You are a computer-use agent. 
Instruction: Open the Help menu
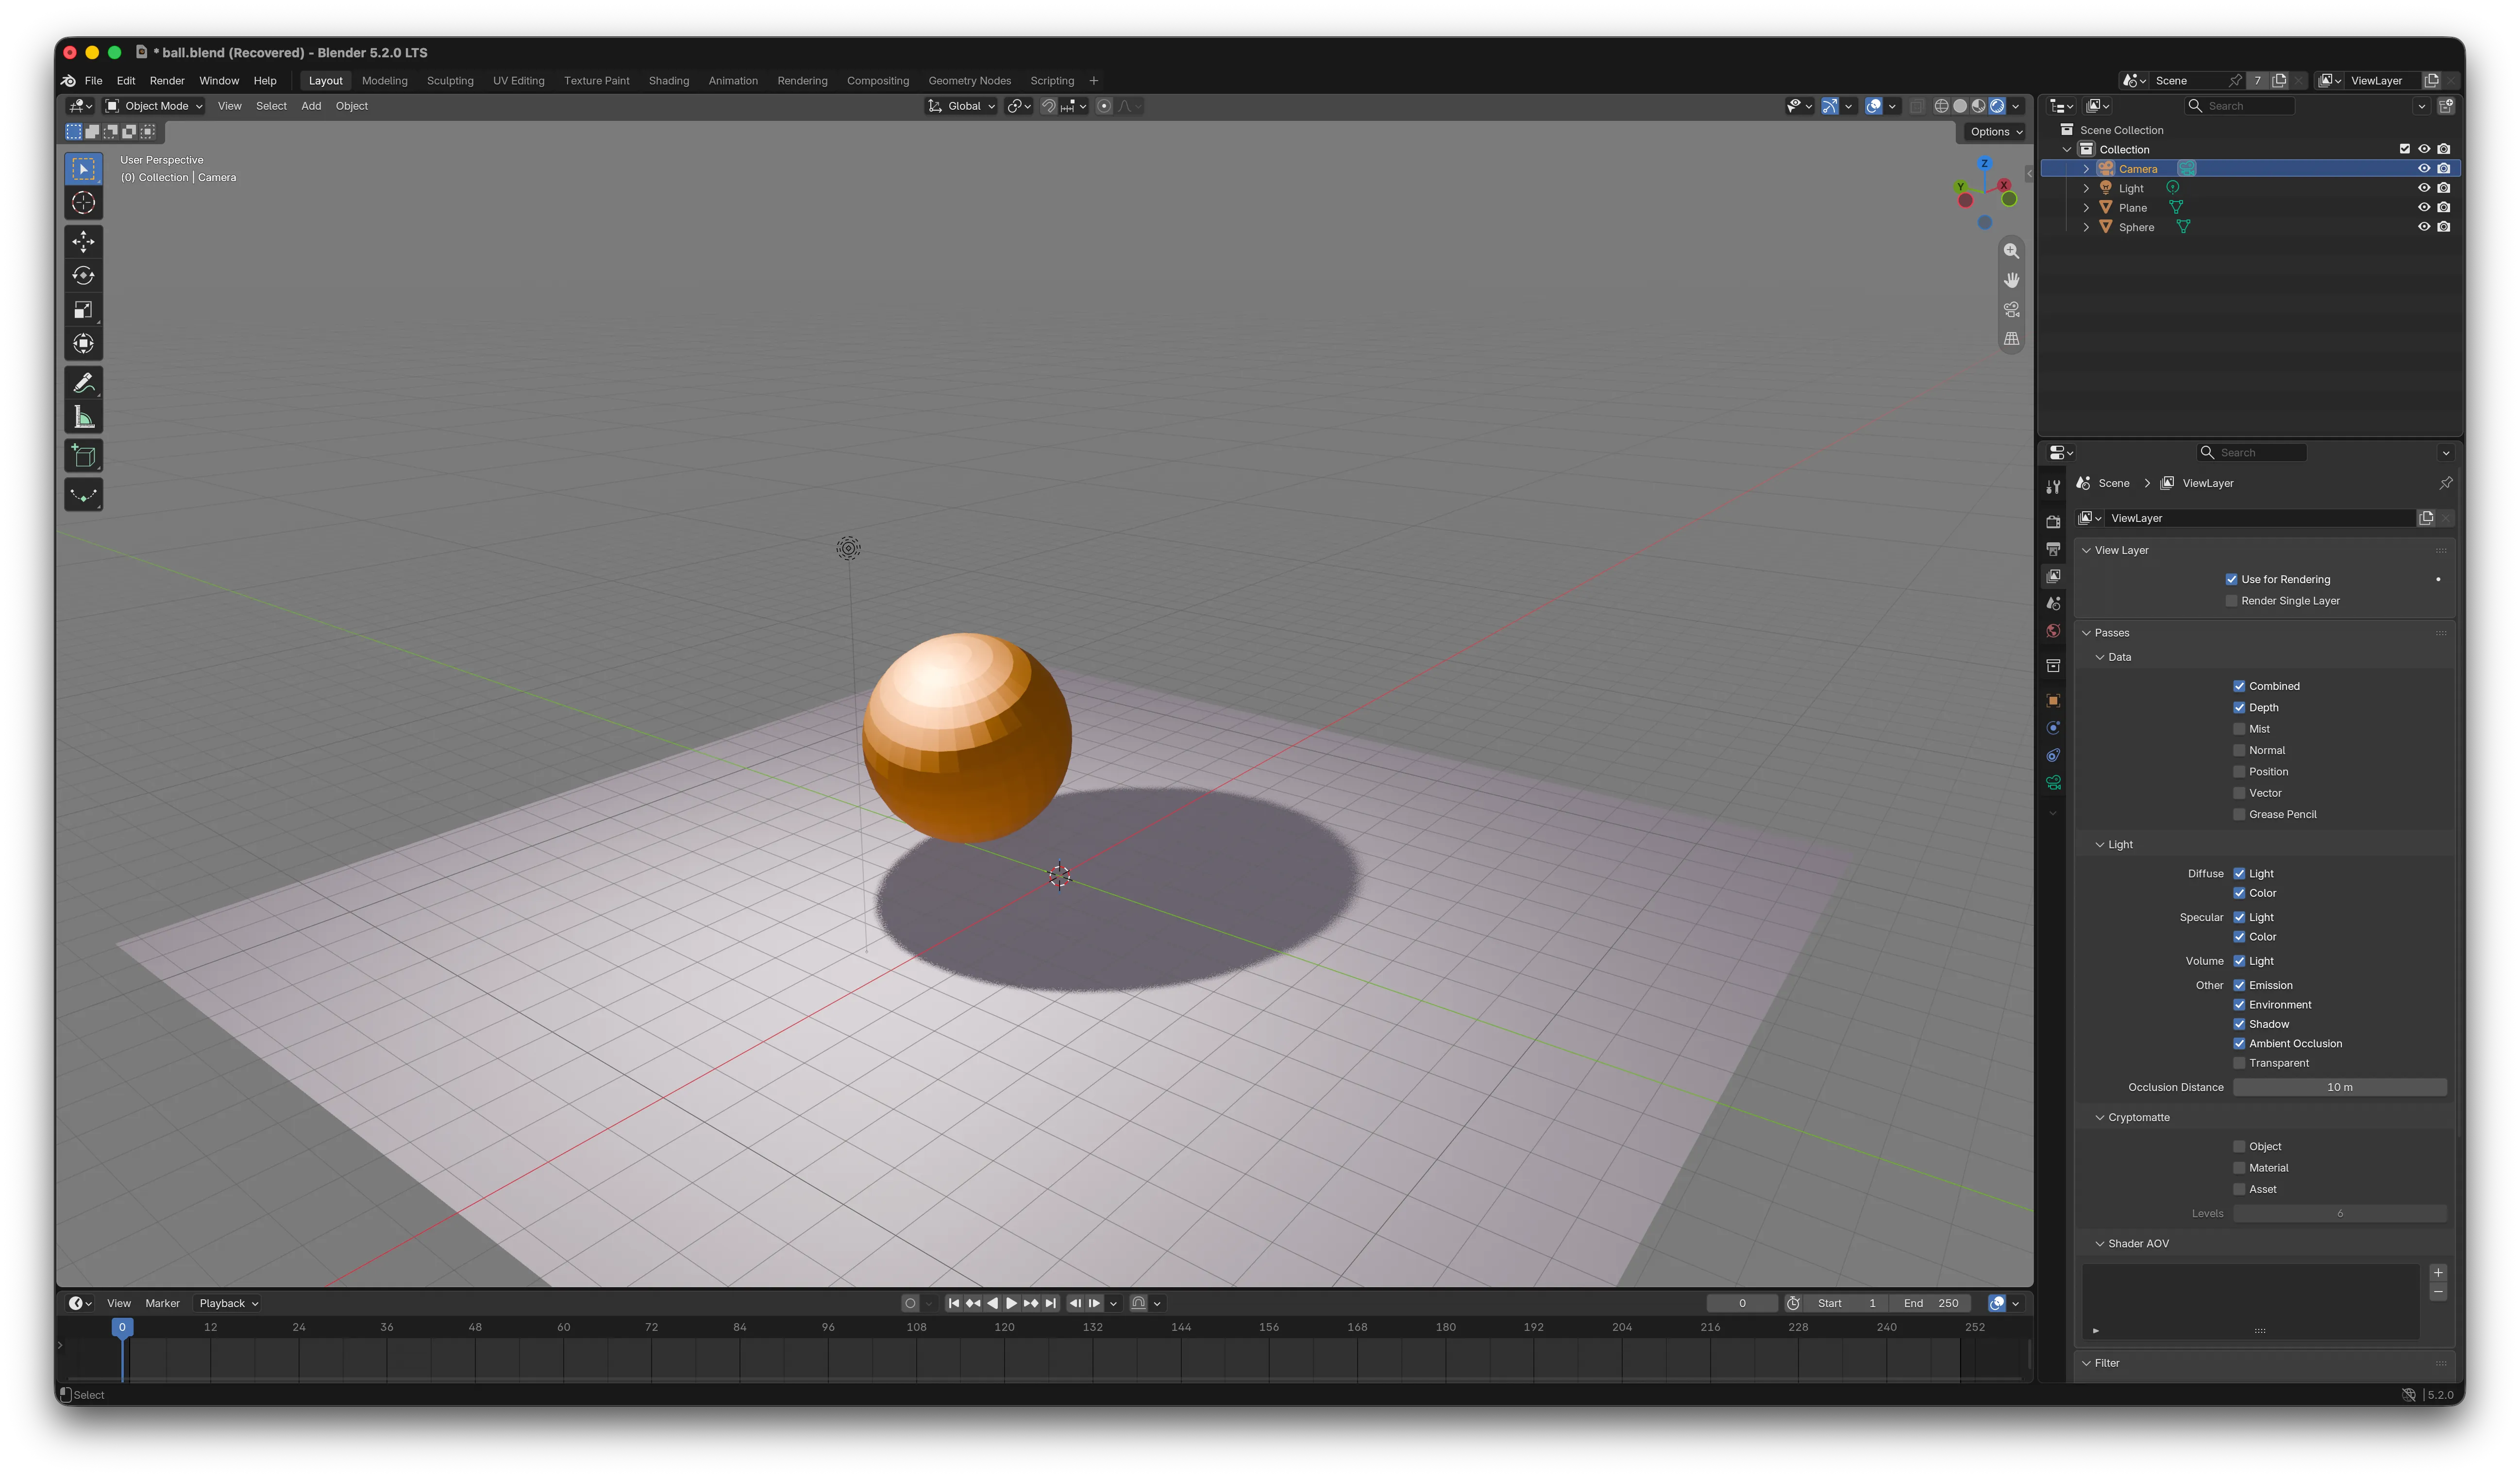click(x=265, y=81)
